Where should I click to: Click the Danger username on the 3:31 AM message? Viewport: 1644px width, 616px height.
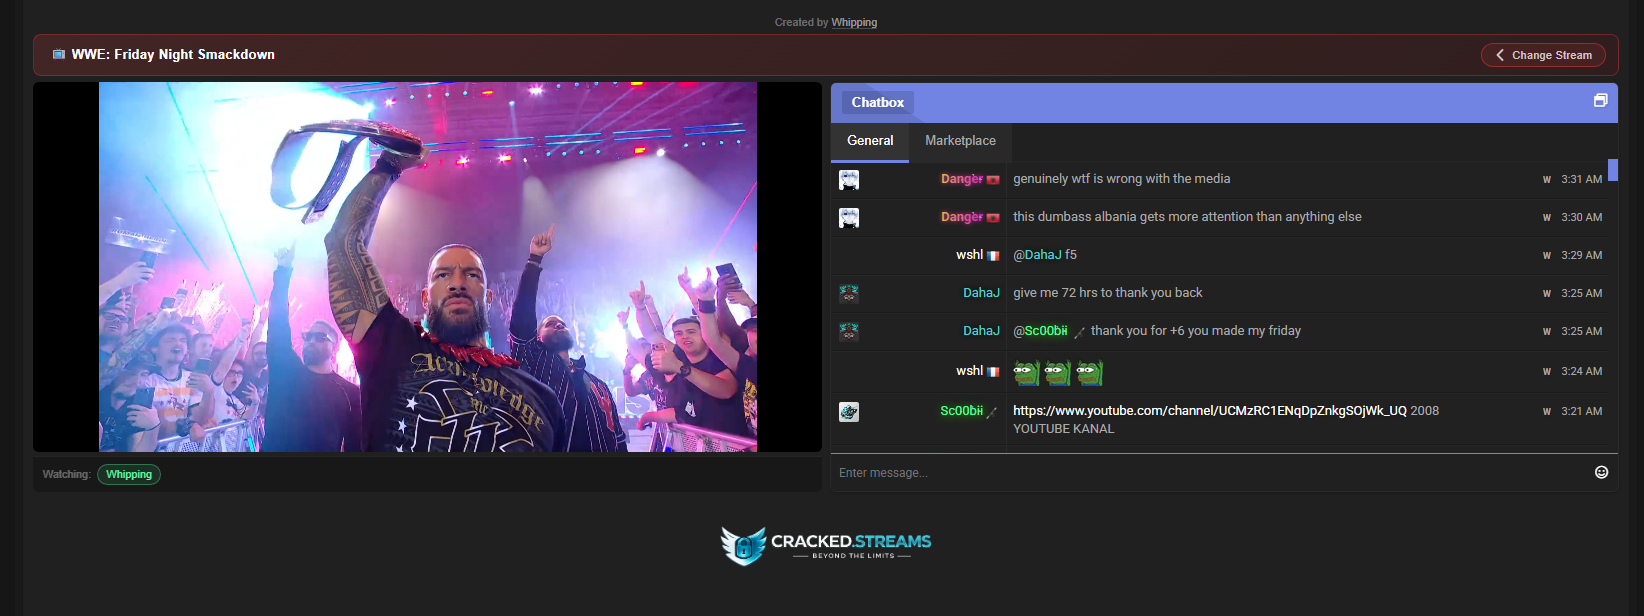click(962, 179)
